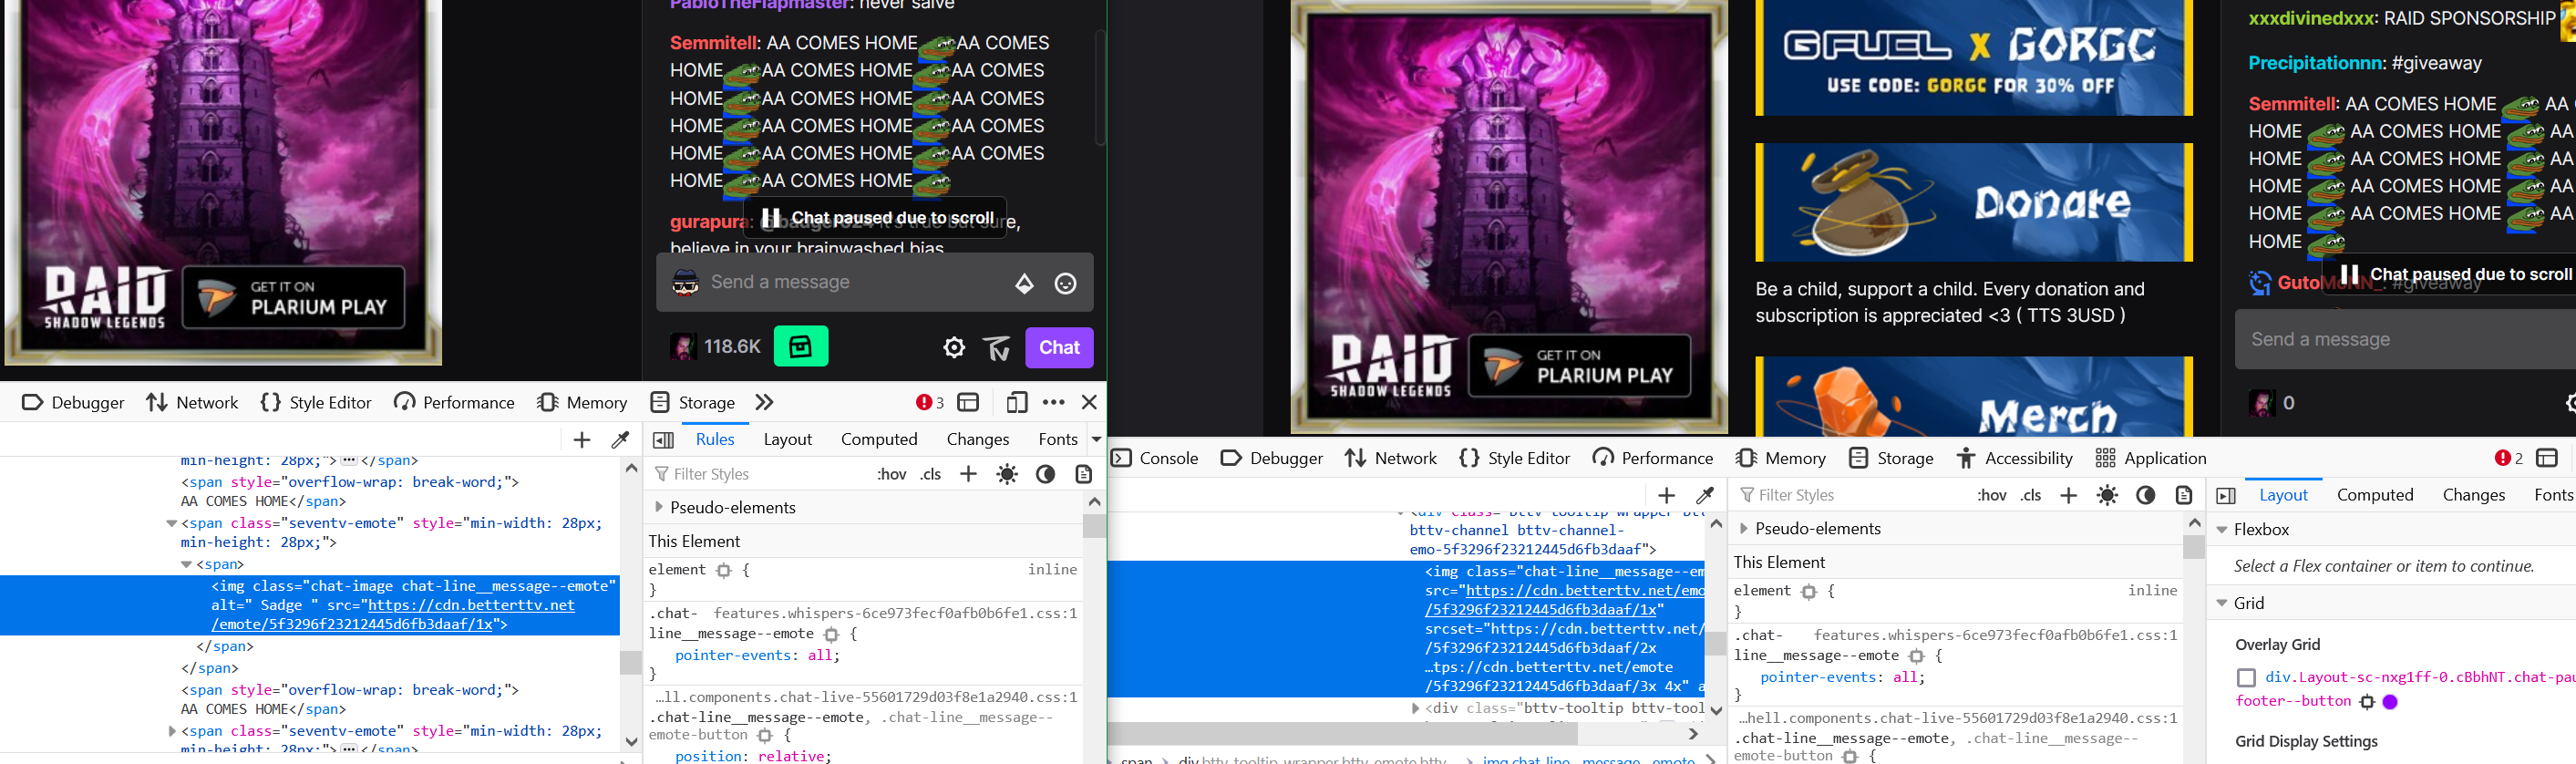This screenshot has width=2576, height=764.
Task: Collapse Flexbox section in Layout panel
Action: click(2223, 529)
